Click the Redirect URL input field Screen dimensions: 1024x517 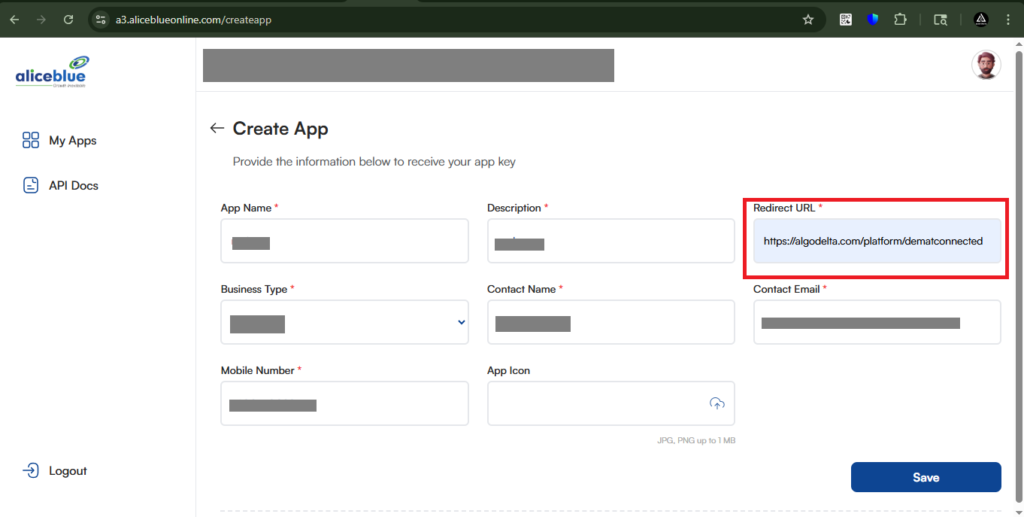[x=876, y=241]
